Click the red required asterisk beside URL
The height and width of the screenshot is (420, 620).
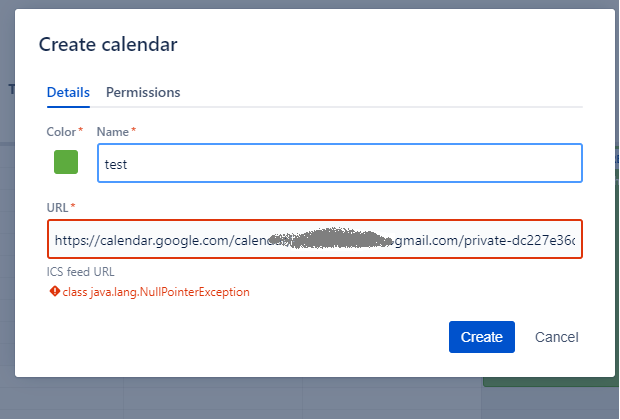[x=73, y=206]
